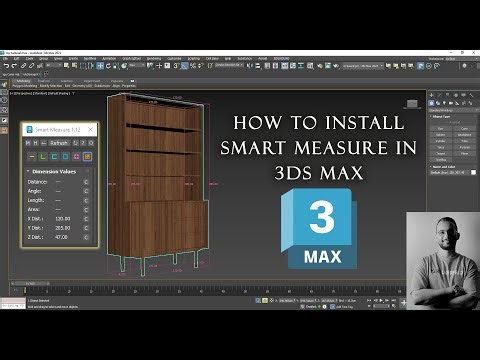Image resolution: width=480 pixels, height=360 pixels.
Task: Activate the Select and Move tool
Action: point(100,66)
